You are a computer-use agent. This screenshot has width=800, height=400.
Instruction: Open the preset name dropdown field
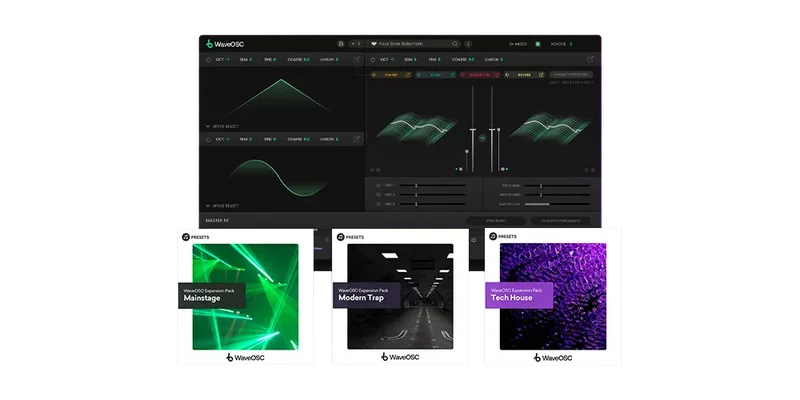point(414,44)
